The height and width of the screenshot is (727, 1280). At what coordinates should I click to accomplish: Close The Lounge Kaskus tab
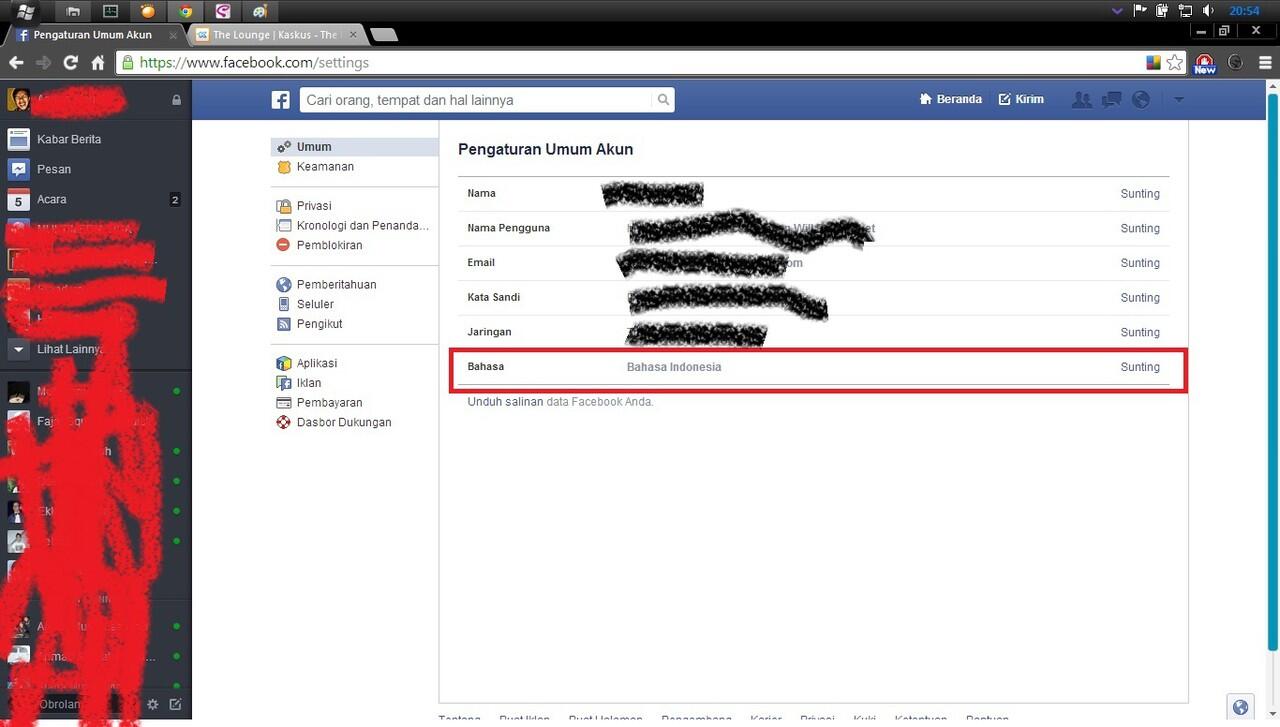click(352, 35)
